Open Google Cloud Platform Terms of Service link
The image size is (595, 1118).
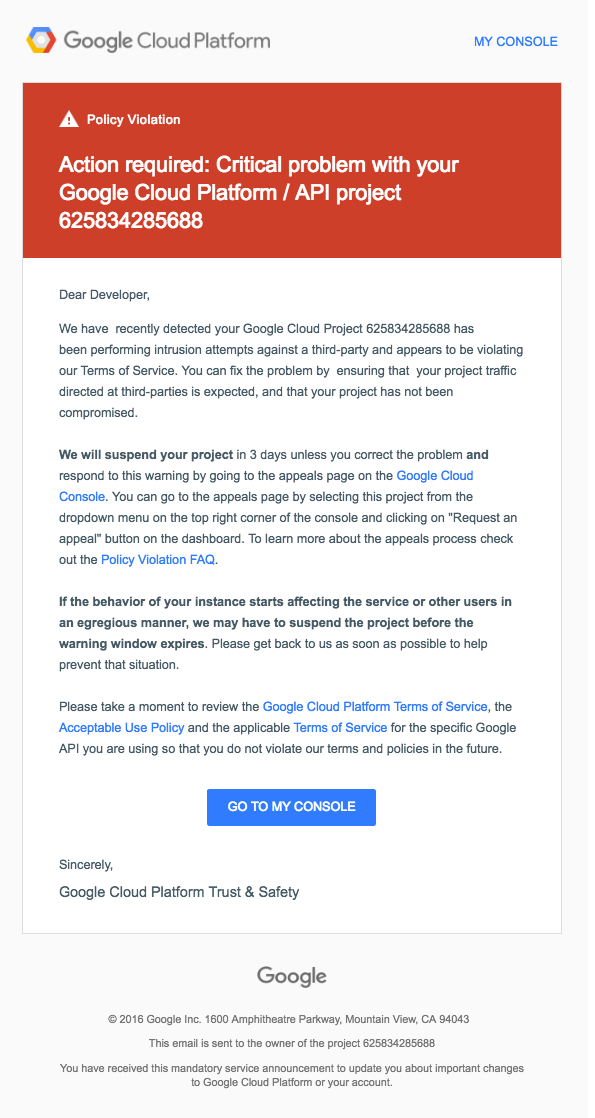click(375, 707)
